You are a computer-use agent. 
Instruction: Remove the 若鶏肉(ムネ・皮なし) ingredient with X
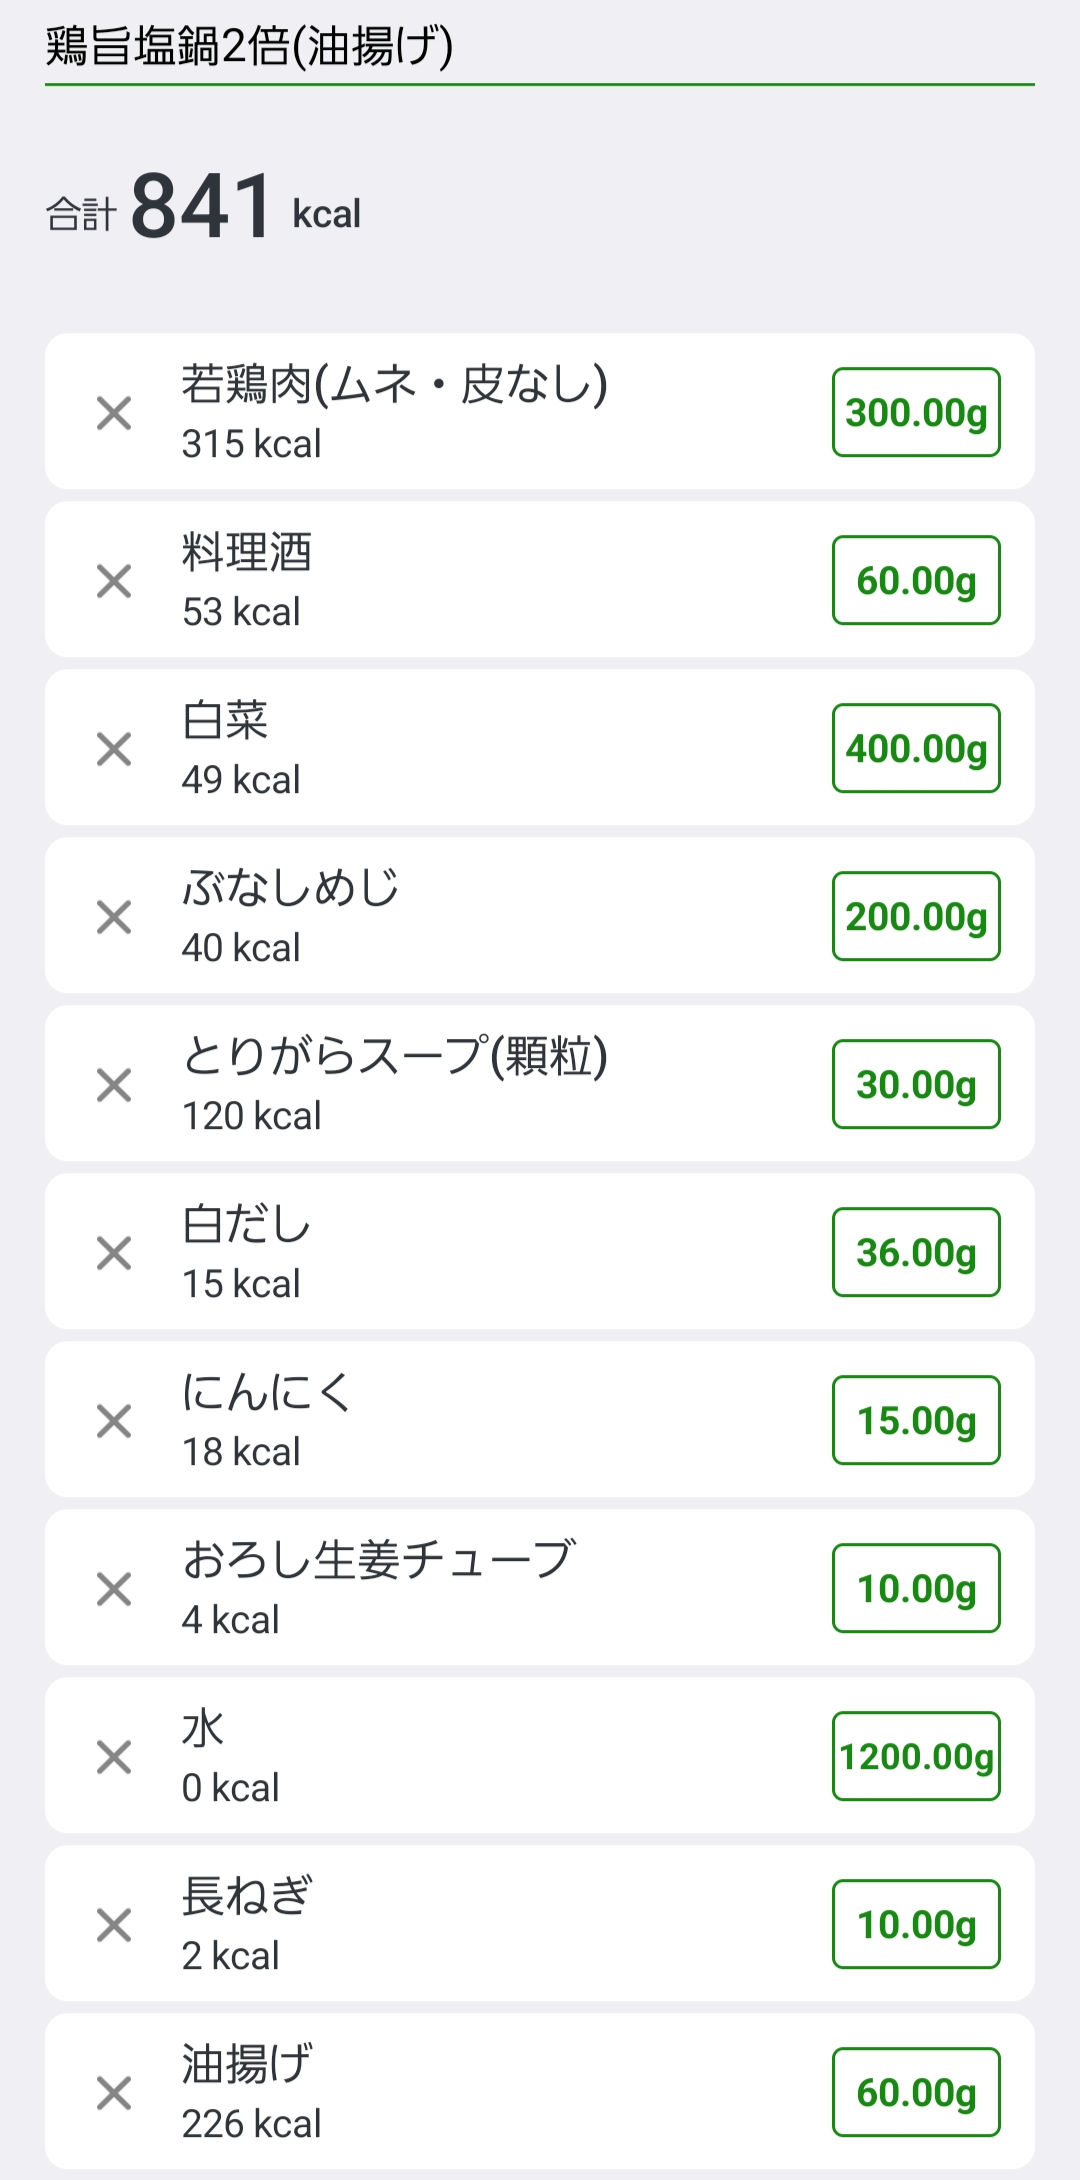[114, 412]
